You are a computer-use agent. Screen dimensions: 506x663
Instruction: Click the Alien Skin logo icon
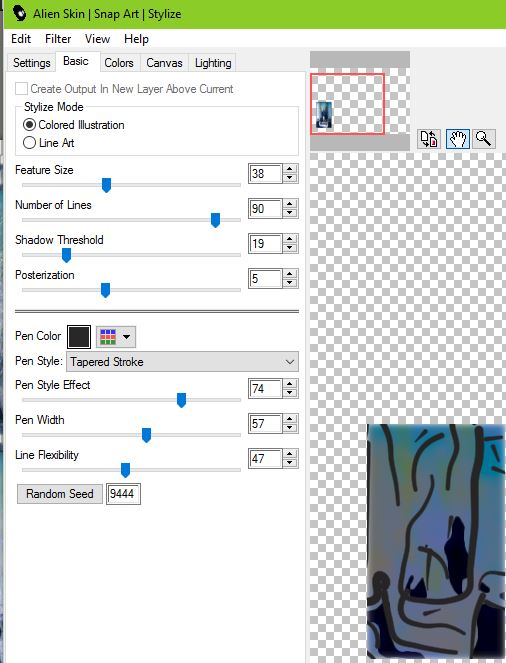pos(19,14)
